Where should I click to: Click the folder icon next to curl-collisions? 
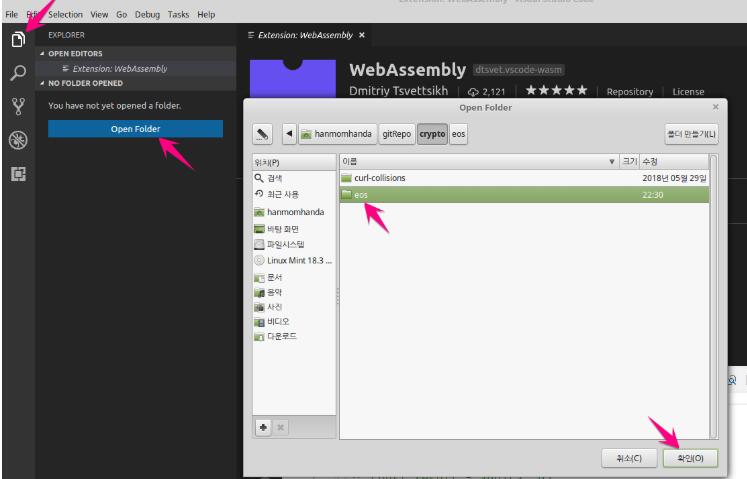[346, 178]
